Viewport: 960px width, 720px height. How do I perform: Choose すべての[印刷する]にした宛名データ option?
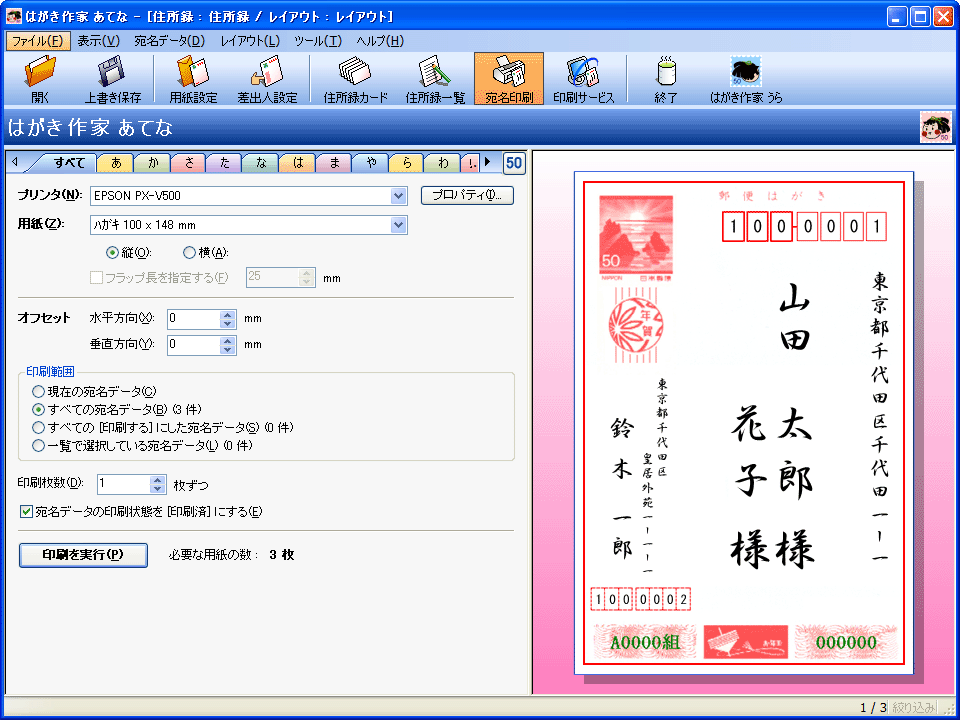click(39, 427)
